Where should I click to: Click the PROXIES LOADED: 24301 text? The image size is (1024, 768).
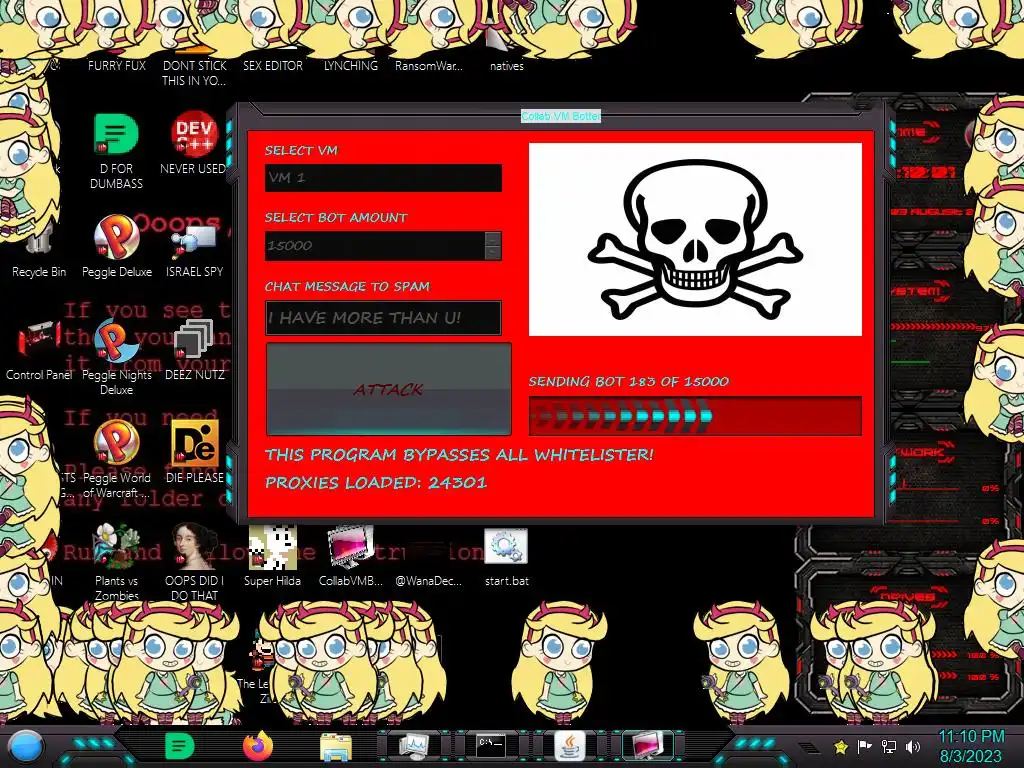[x=376, y=483]
